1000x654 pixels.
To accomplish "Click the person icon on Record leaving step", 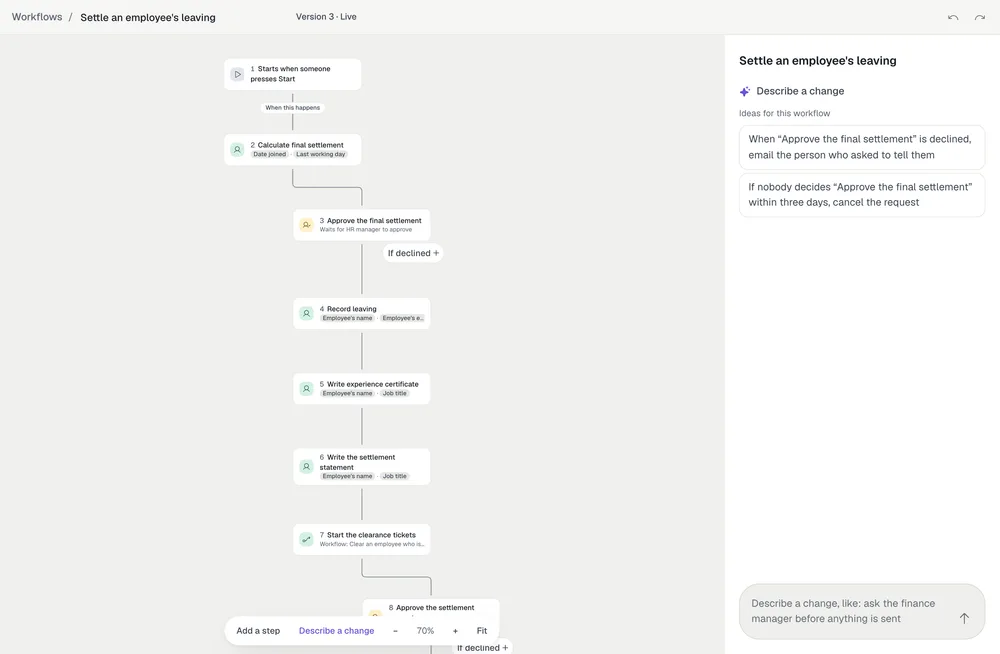I will pyautogui.click(x=307, y=313).
